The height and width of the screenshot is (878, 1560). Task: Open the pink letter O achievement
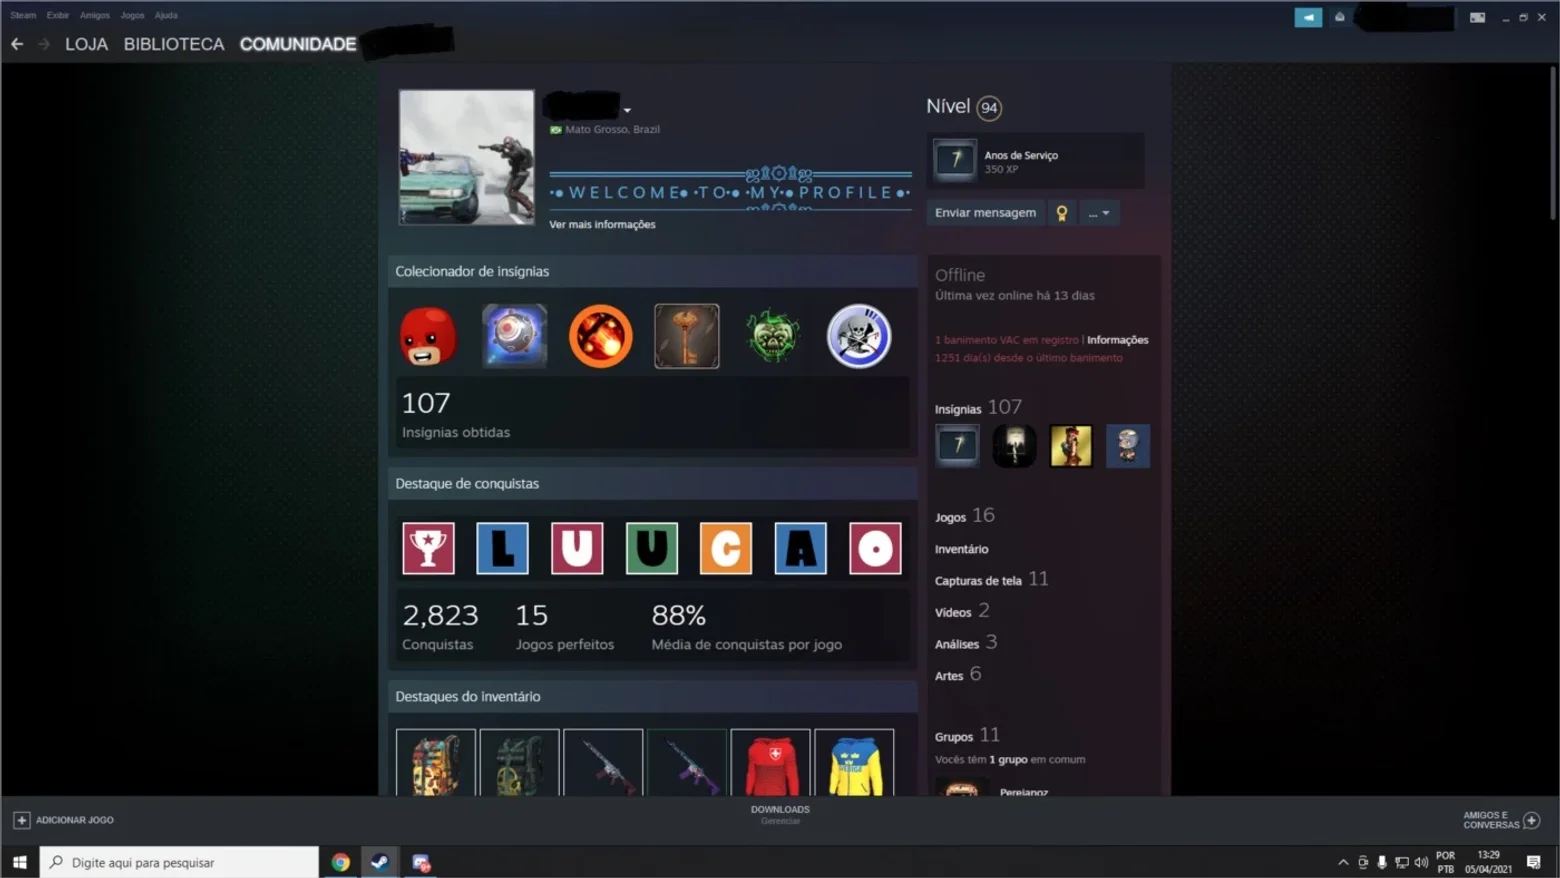875,548
